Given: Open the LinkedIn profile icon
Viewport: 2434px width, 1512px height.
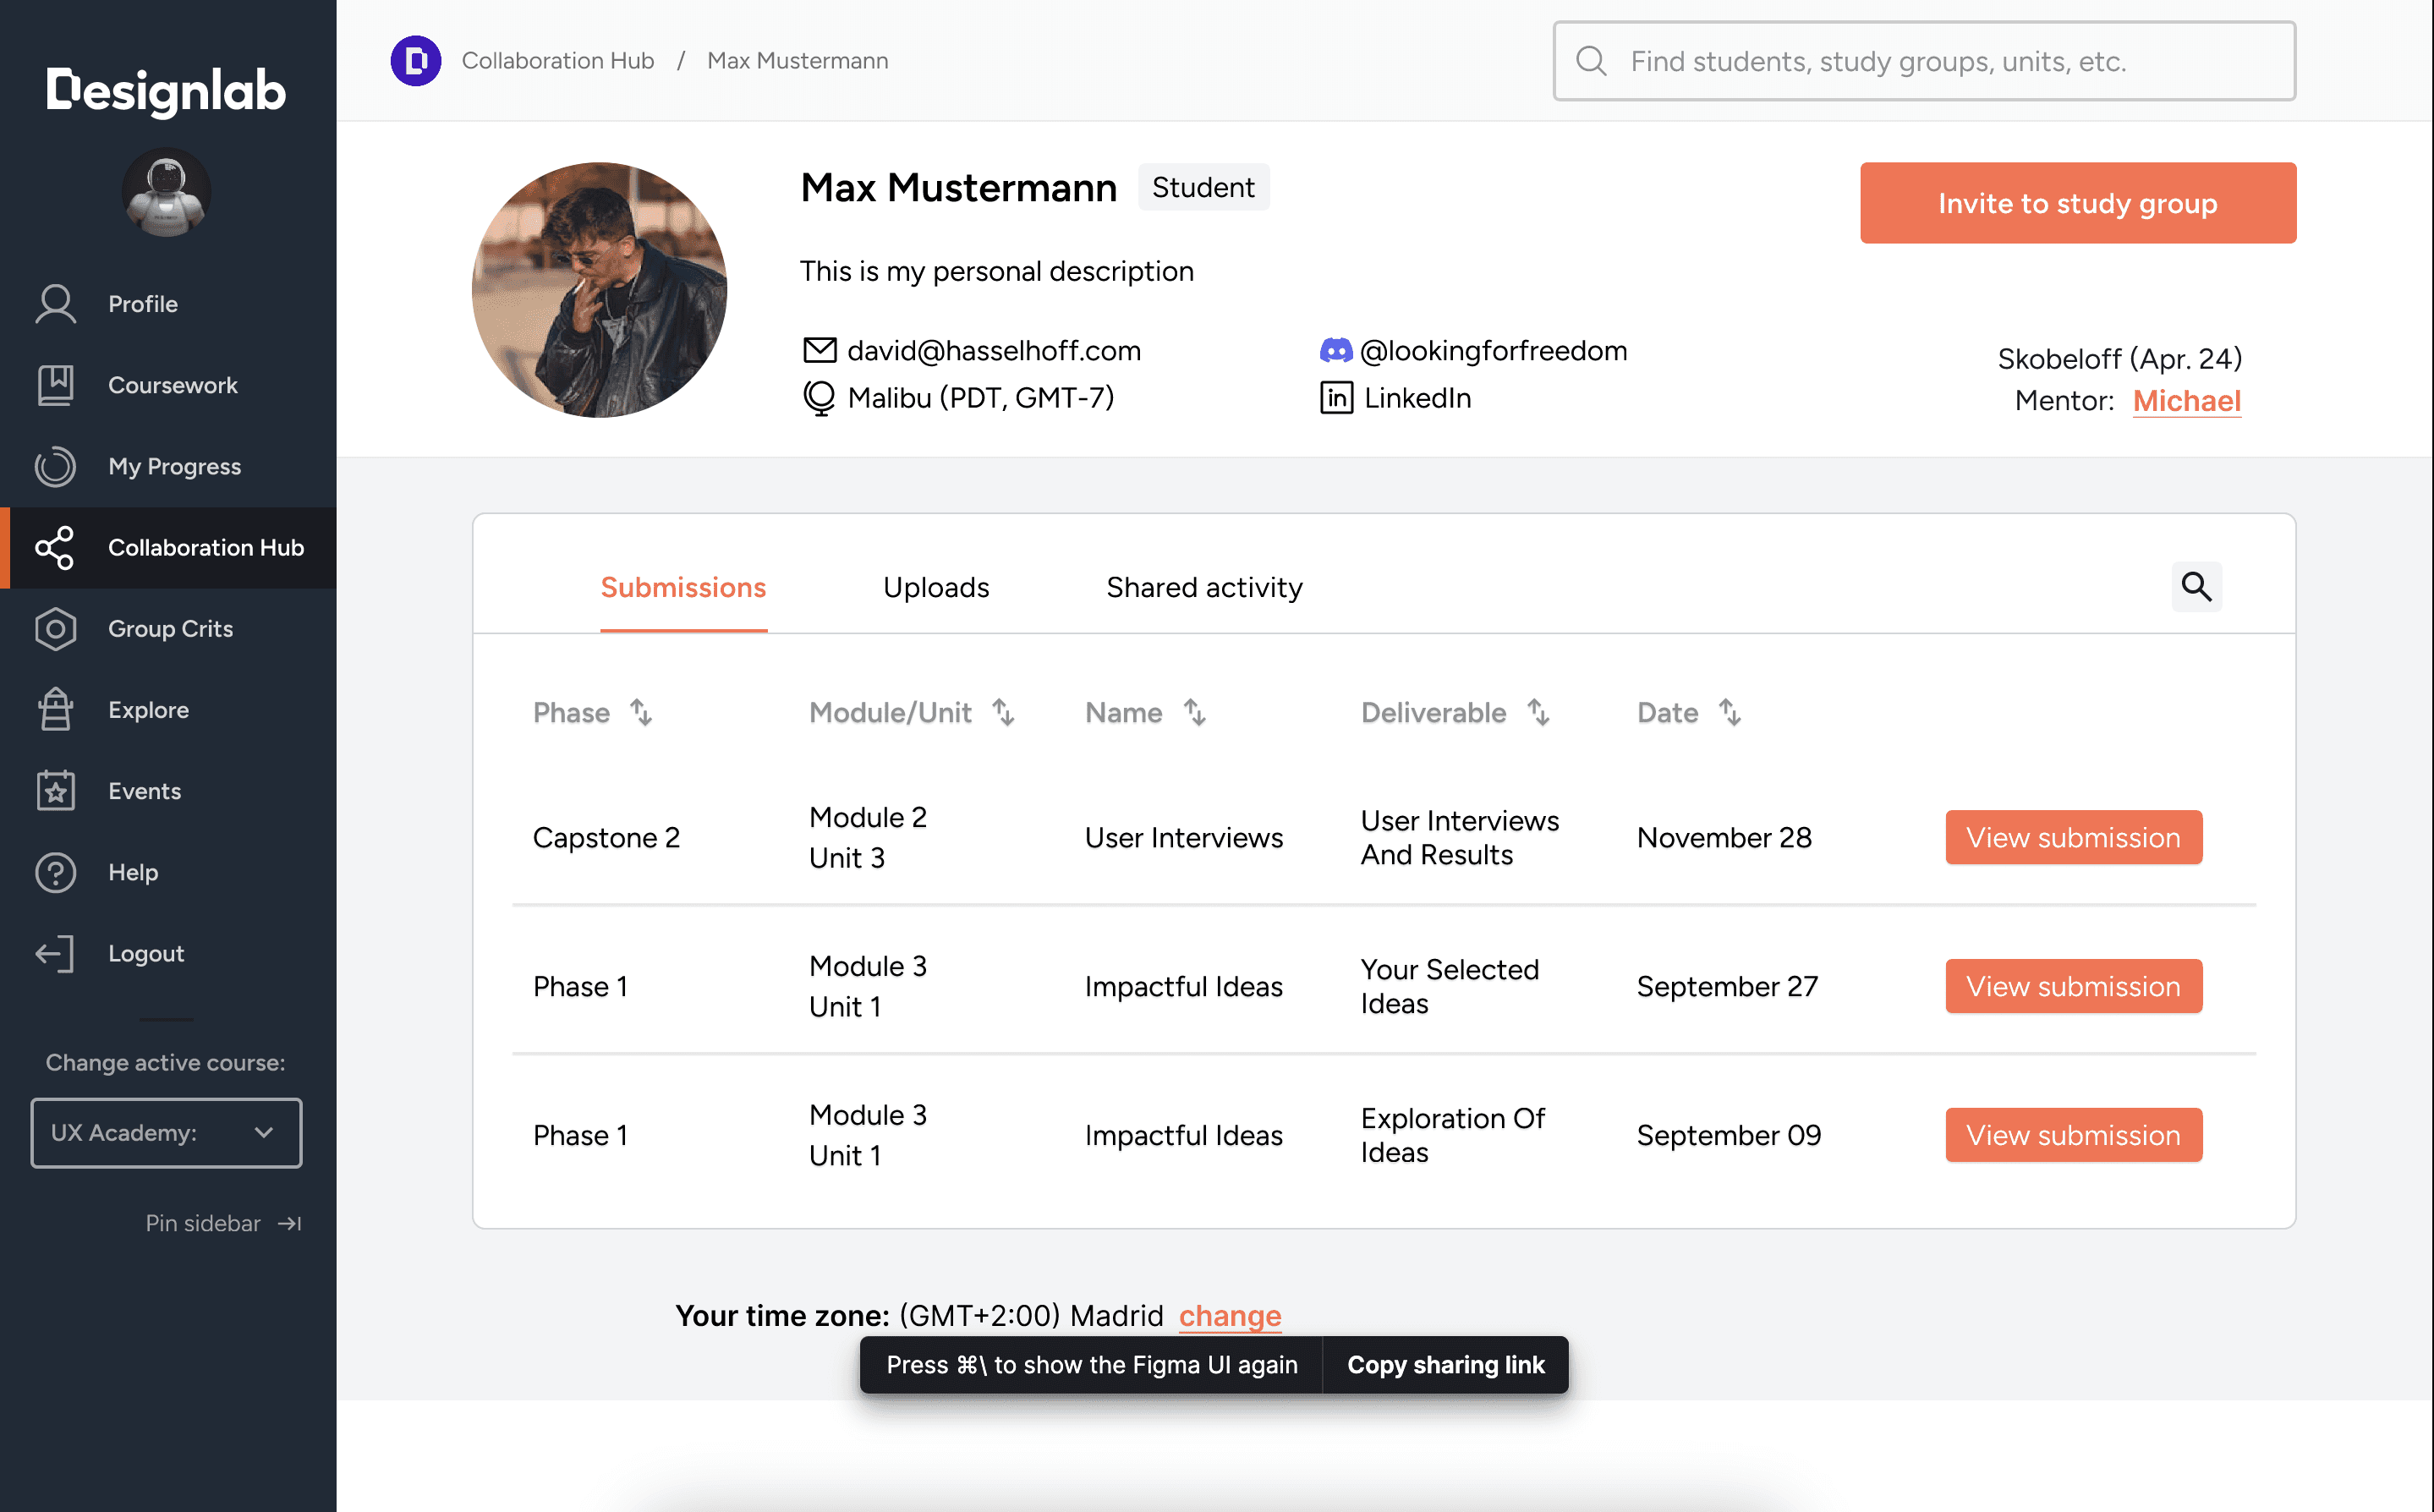Looking at the screenshot, I should click(1335, 398).
